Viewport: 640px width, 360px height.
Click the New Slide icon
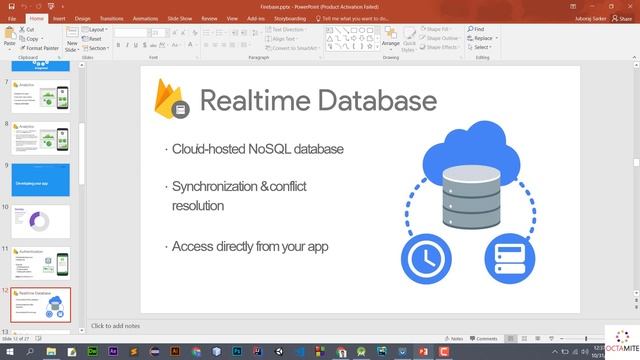click(x=72, y=33)
